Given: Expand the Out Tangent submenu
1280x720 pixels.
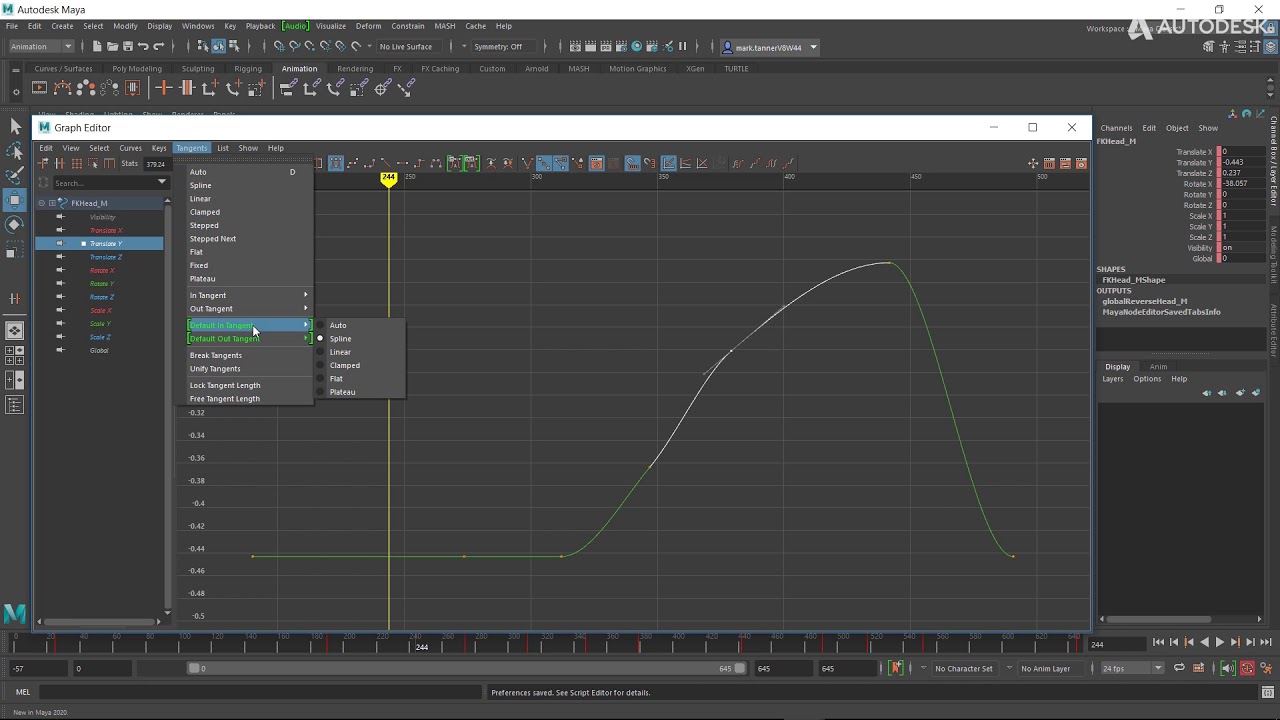Looking at the screenshot, I should [249, 309].
